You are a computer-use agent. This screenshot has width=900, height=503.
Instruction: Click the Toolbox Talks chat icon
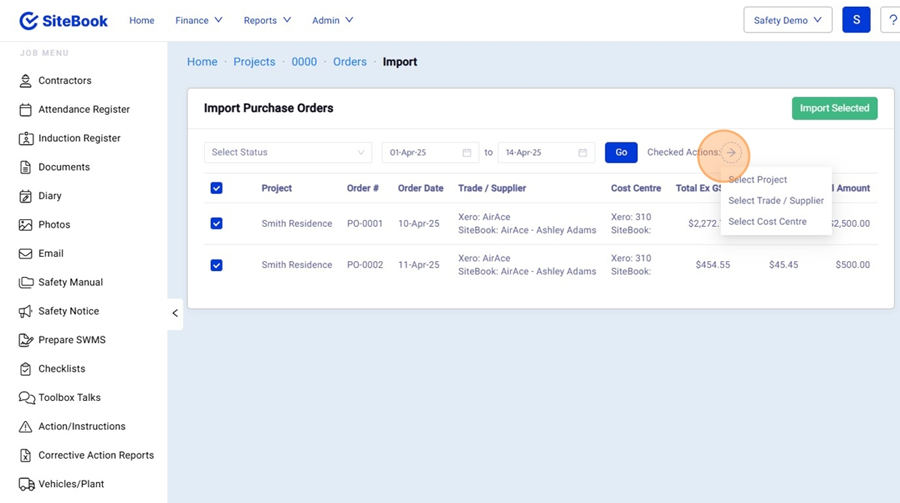(x=26, y=398)
